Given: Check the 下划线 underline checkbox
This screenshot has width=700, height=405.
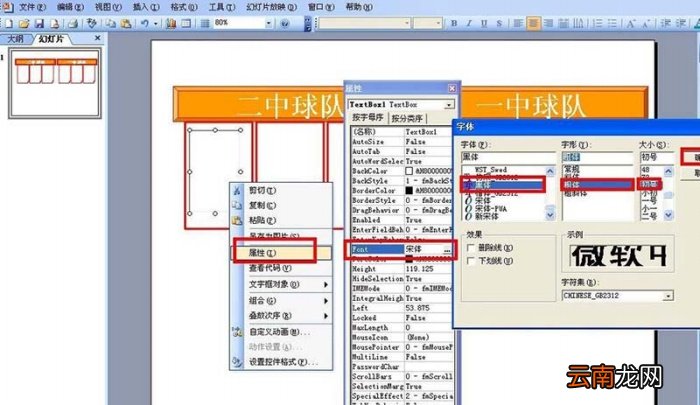Looking at the screenshot, I should [470, 261].
